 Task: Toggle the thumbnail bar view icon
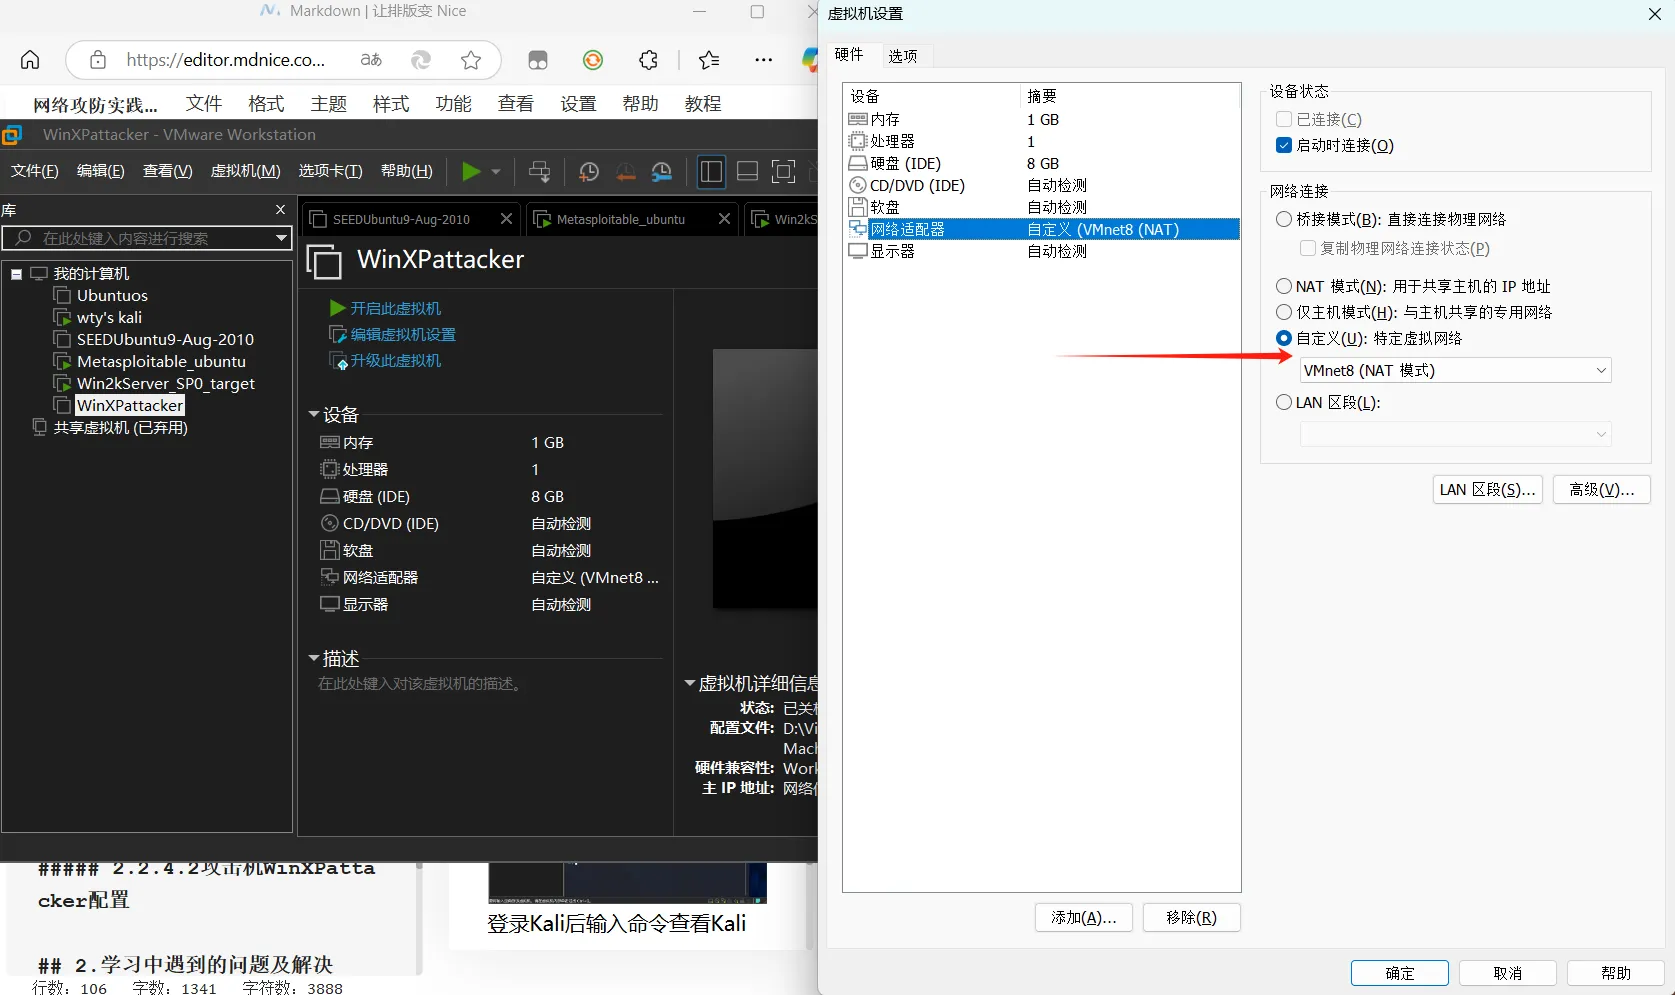click(x=747, y=171)
